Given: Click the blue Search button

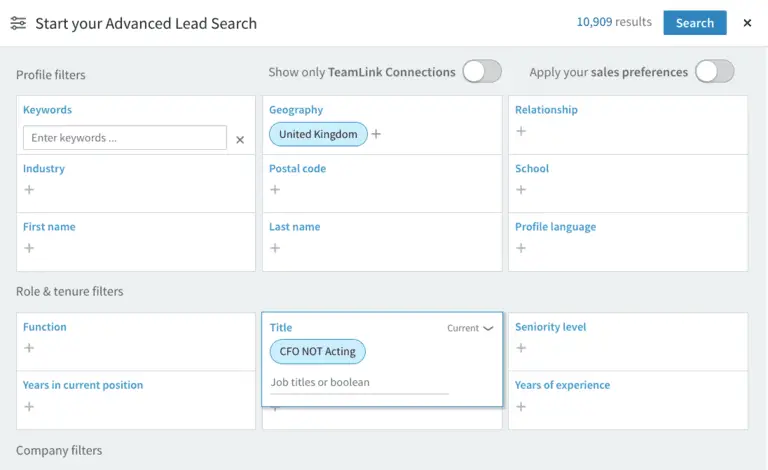Looking at the screenshot, I should click(x=694, y=23).
